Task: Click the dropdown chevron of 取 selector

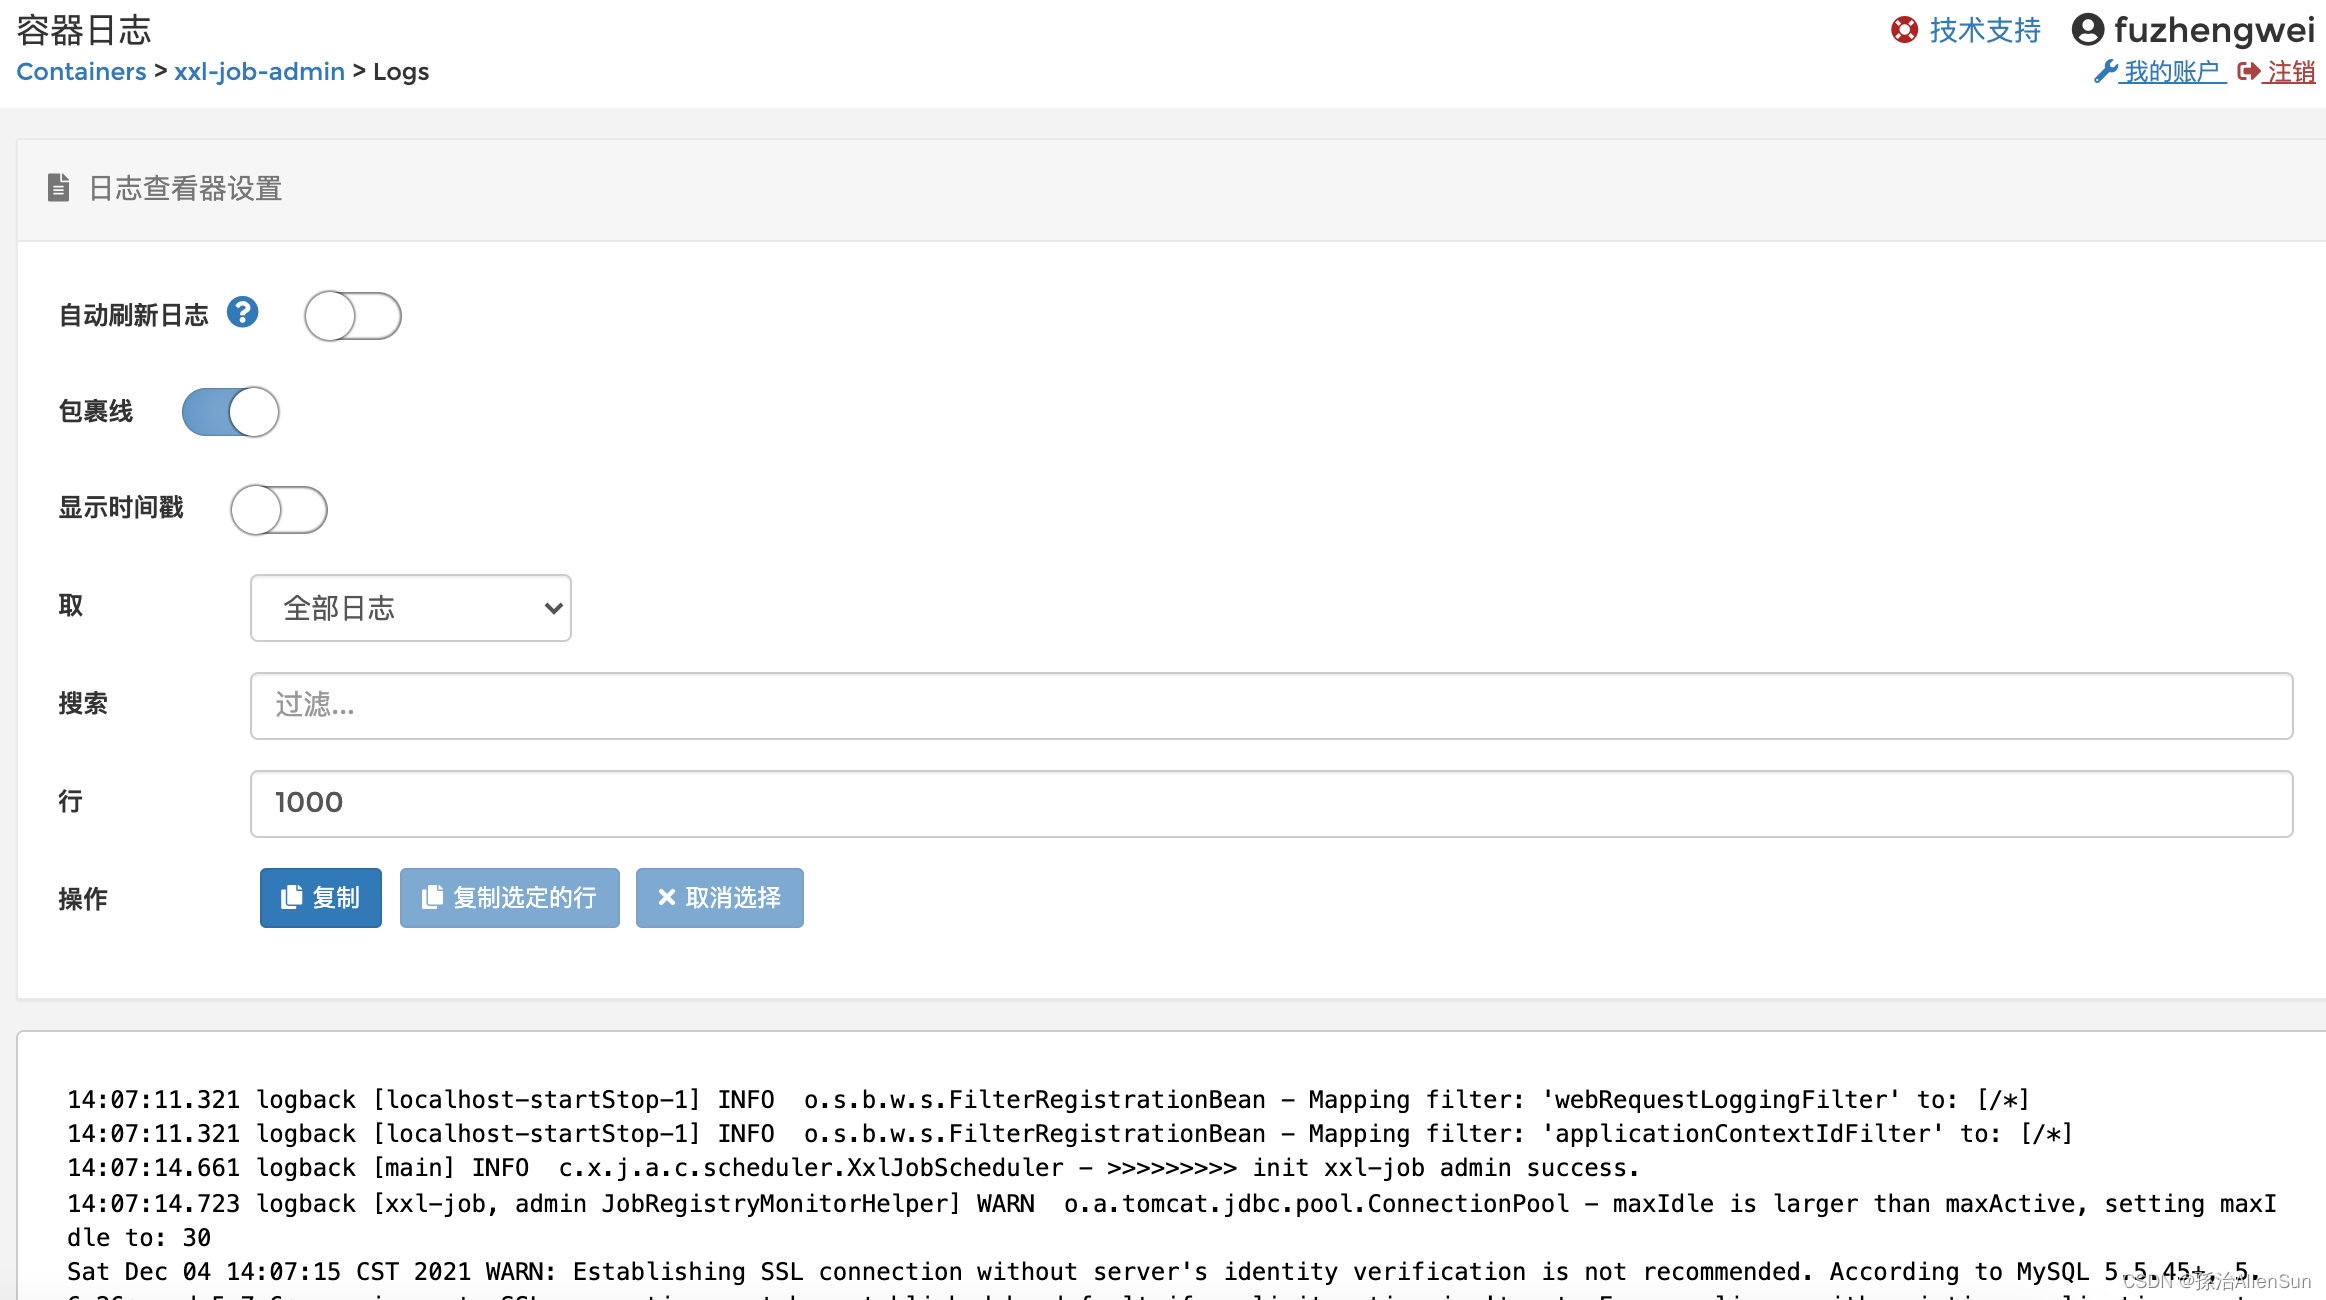Action: pyautogui.click(x=552, y=608)
